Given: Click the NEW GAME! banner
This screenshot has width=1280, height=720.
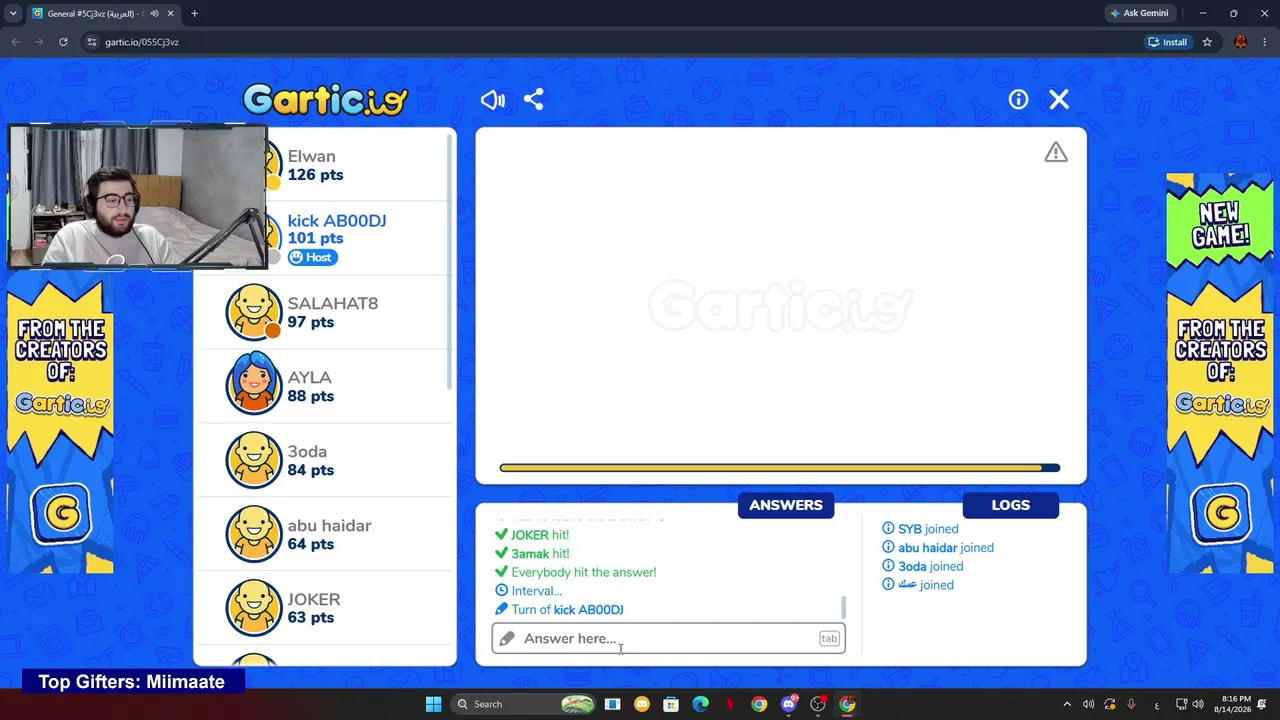Looking at the screenshot, I should (1220, 223).
